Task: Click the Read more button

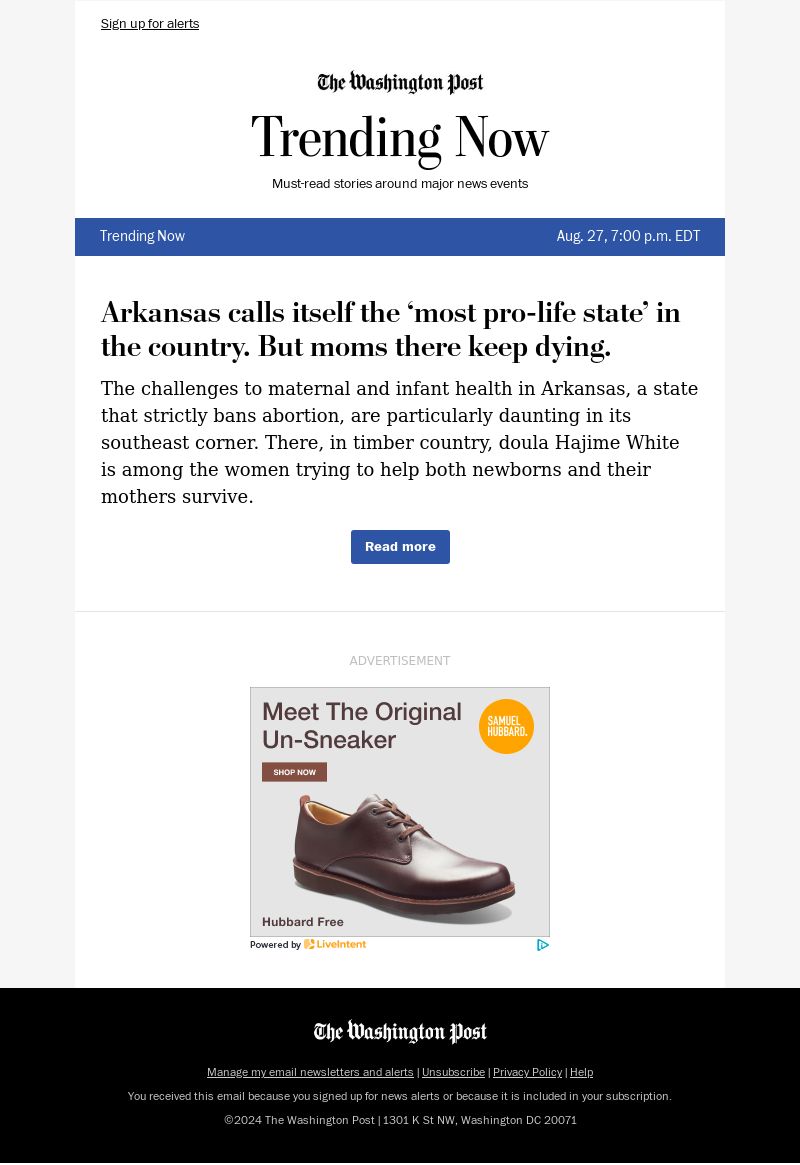Action: (400, 547)
